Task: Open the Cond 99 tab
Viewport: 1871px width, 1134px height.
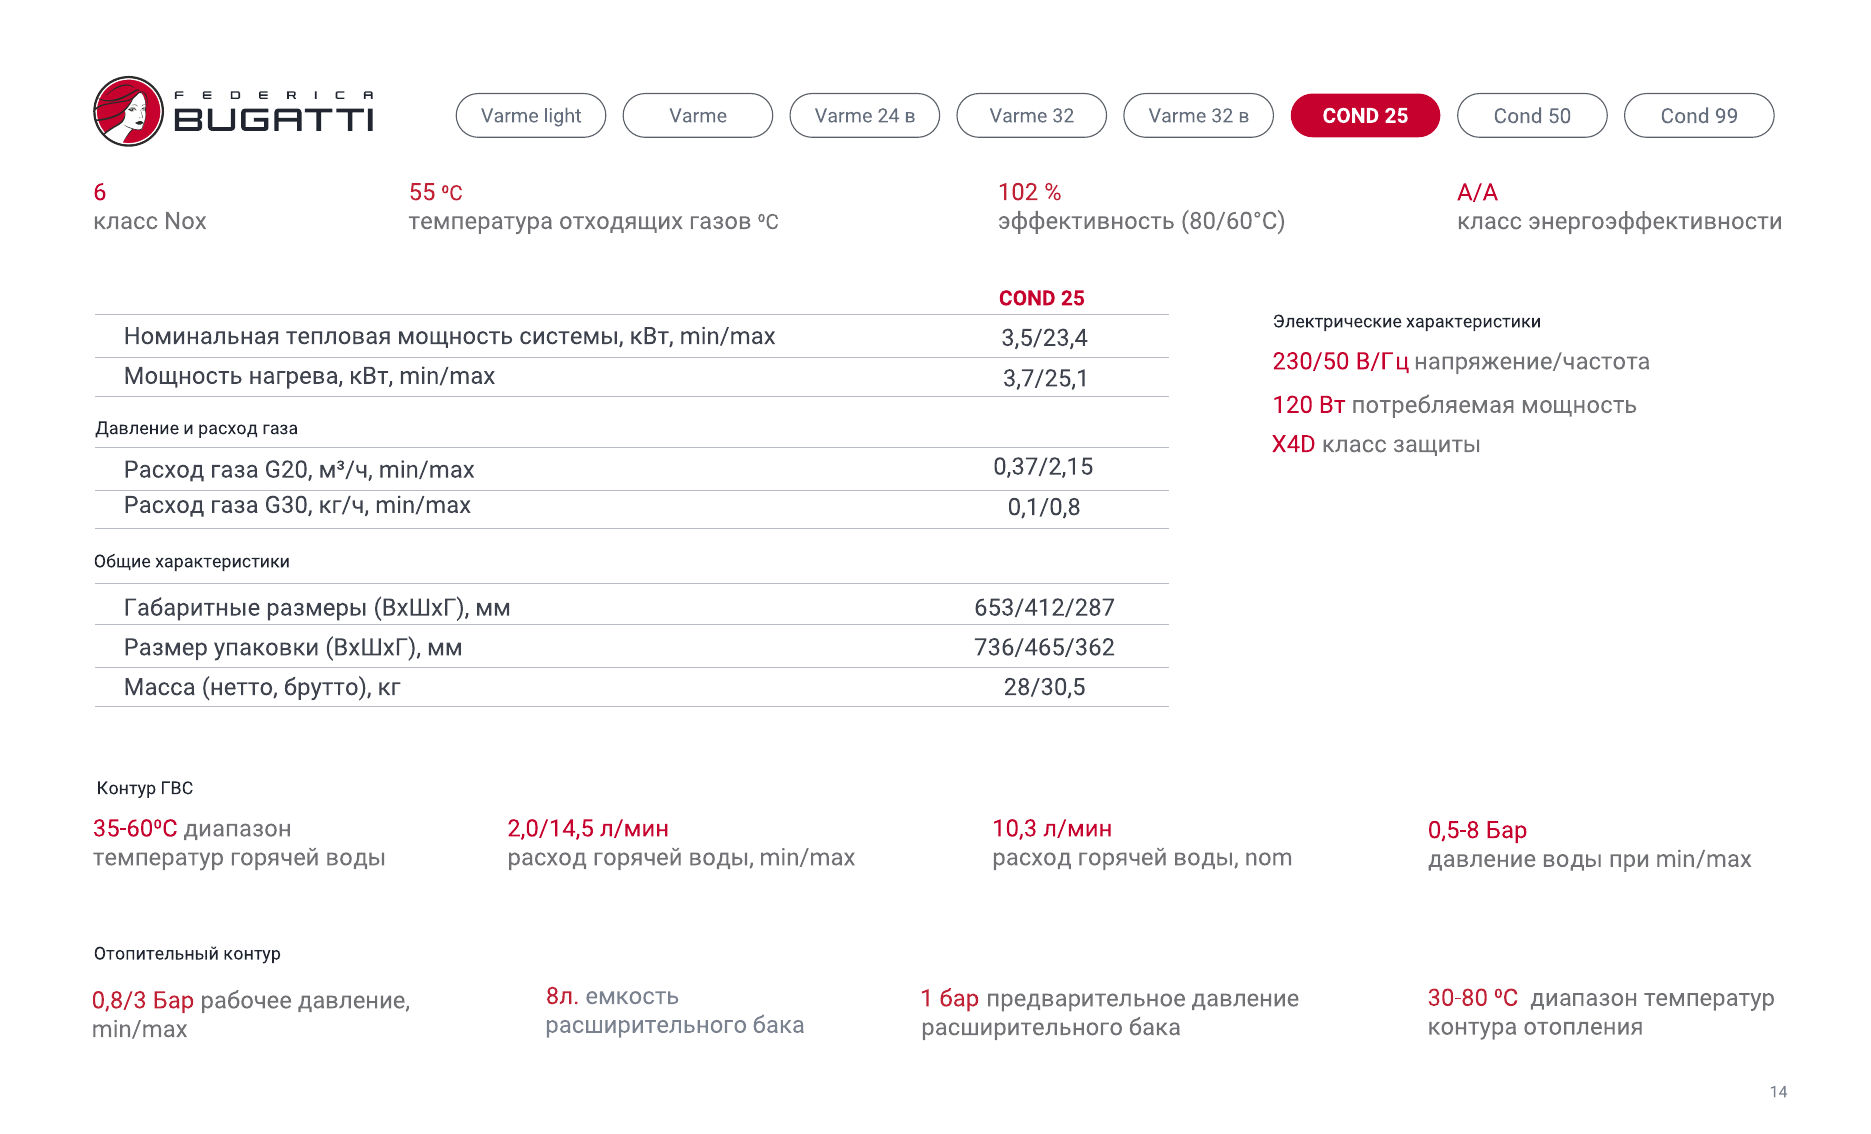Action: pyautogui.click(x=1698, y=116)
